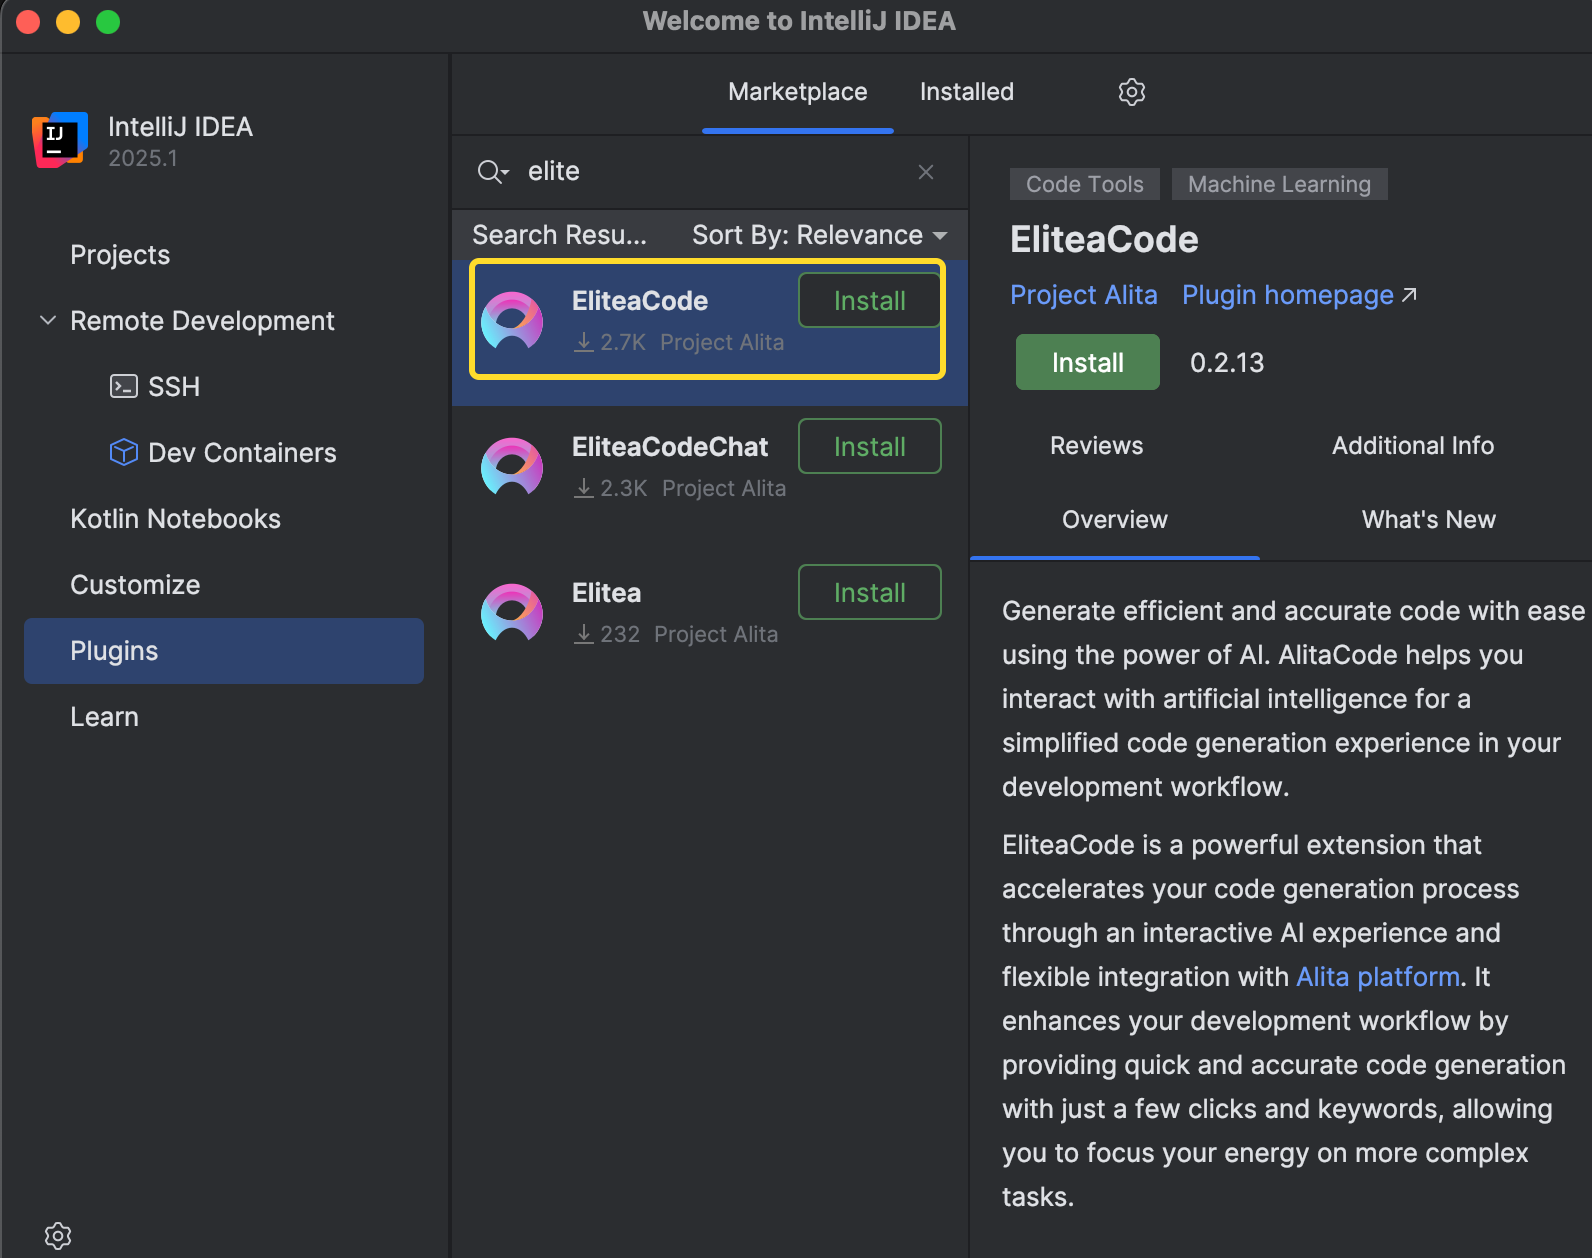Viewport: 1592px width, 1258px height.
Task: Open the What's New tab
Action: [1428, 520]
